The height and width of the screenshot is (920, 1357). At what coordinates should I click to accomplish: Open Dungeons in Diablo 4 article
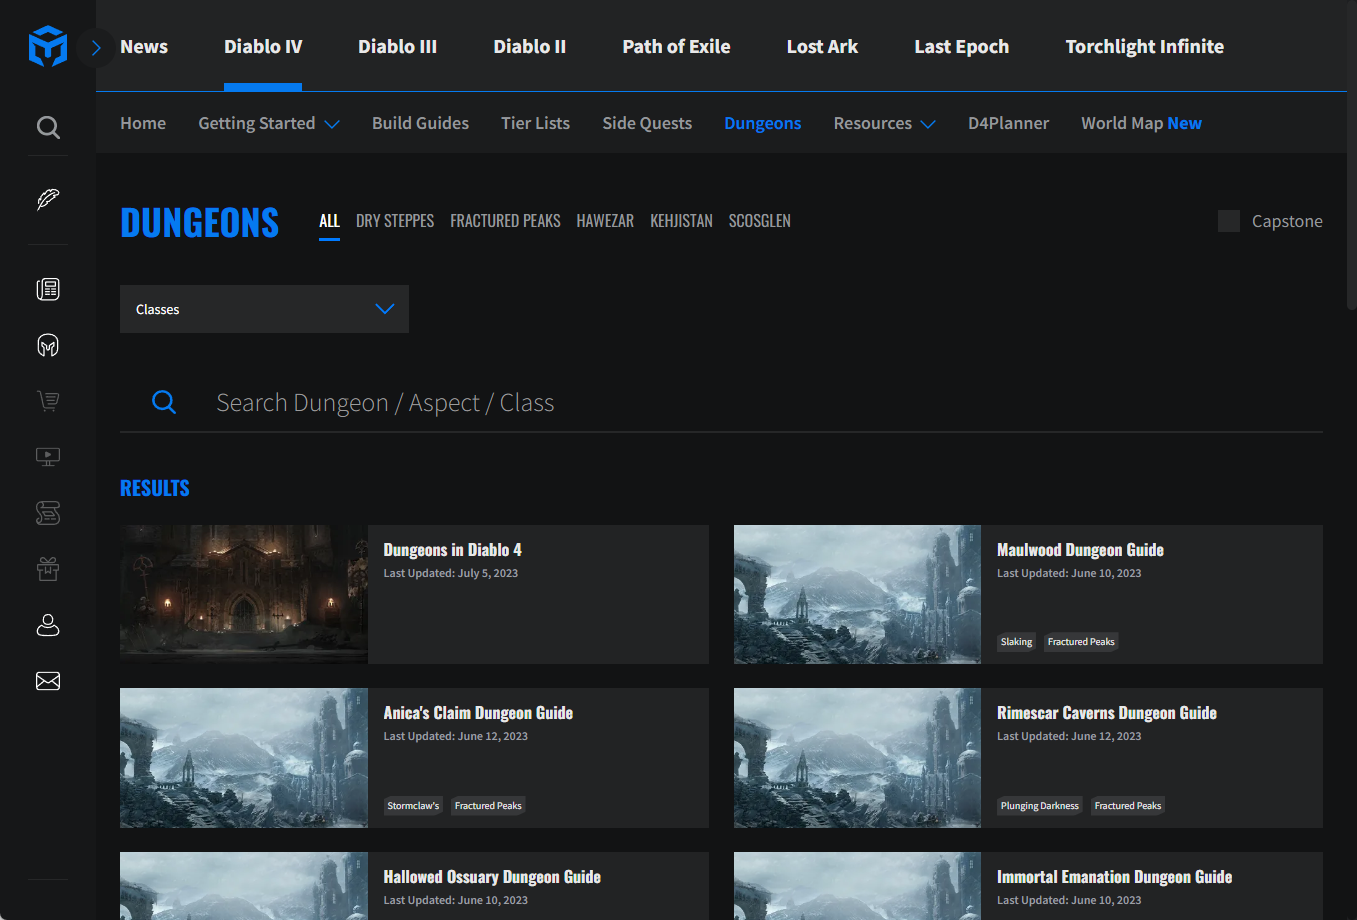pyautogui.click(x=453, y=550)
